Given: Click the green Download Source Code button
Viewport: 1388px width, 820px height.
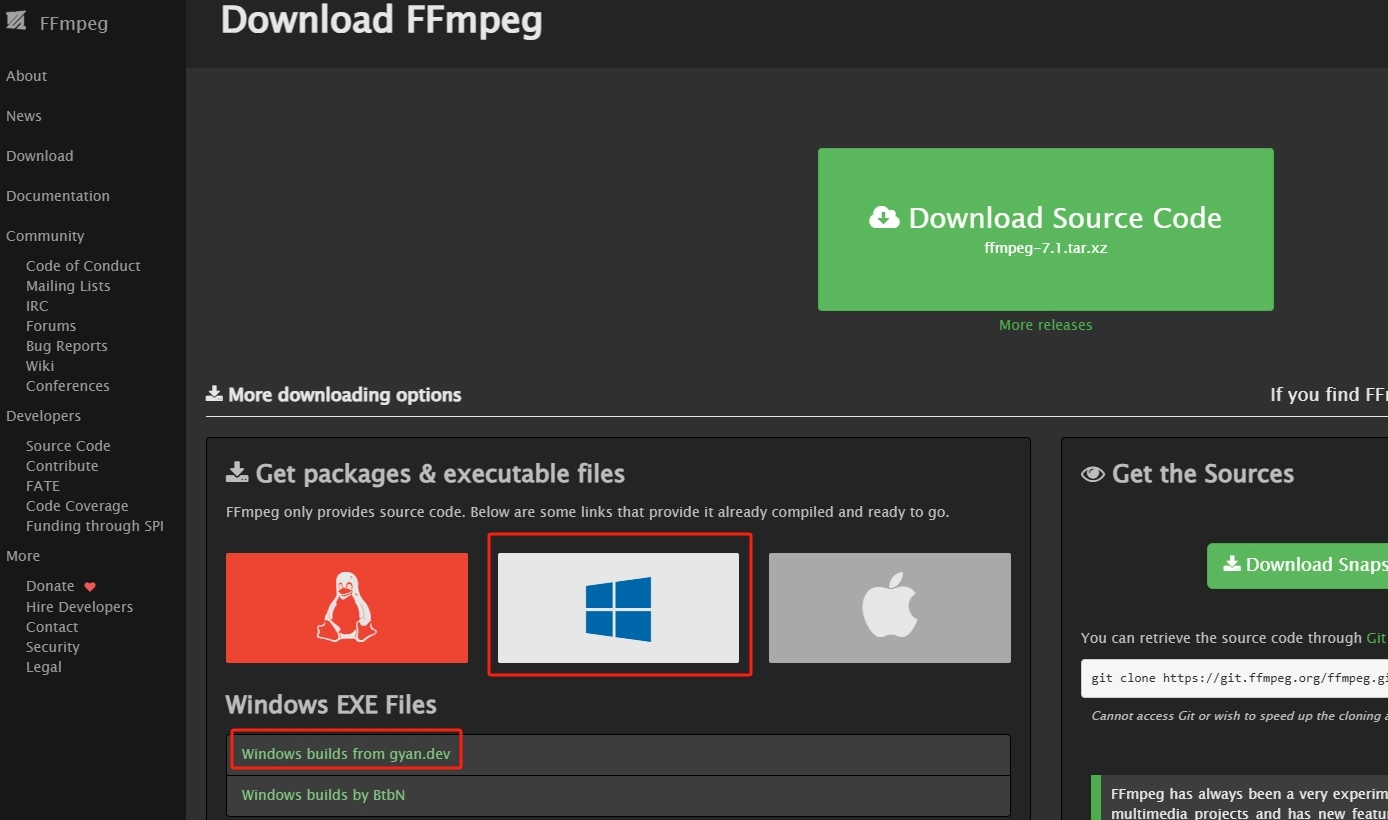Looking at the screenshot, I should click(1045, 229).
